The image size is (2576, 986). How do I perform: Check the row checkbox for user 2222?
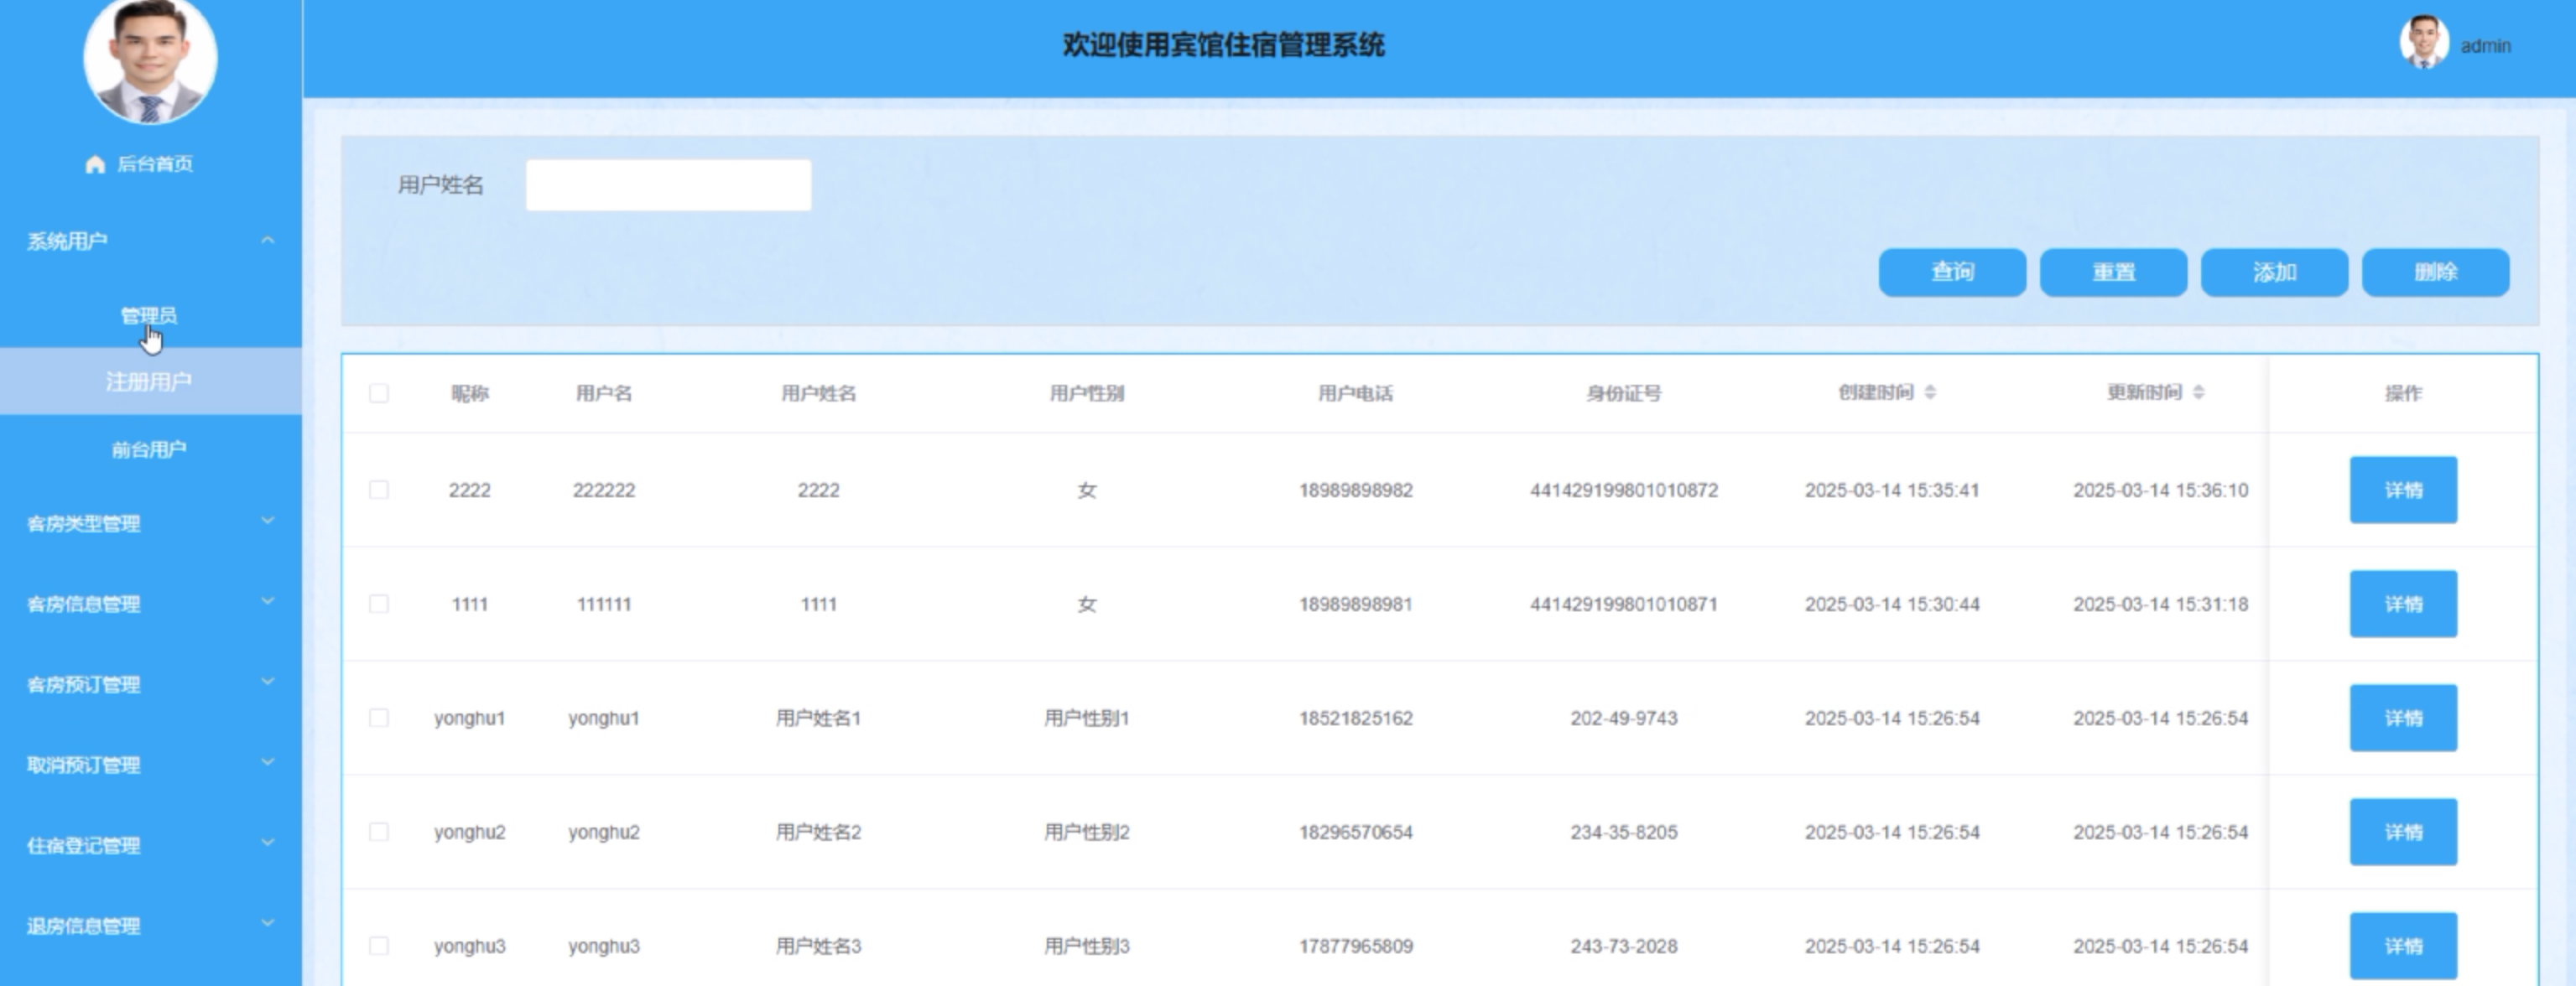[x=379, y=490]
